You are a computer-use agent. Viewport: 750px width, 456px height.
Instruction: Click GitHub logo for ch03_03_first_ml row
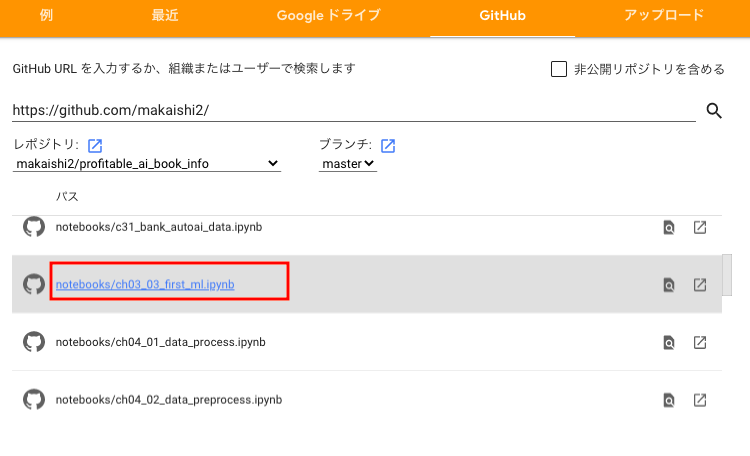coord(34,284)
